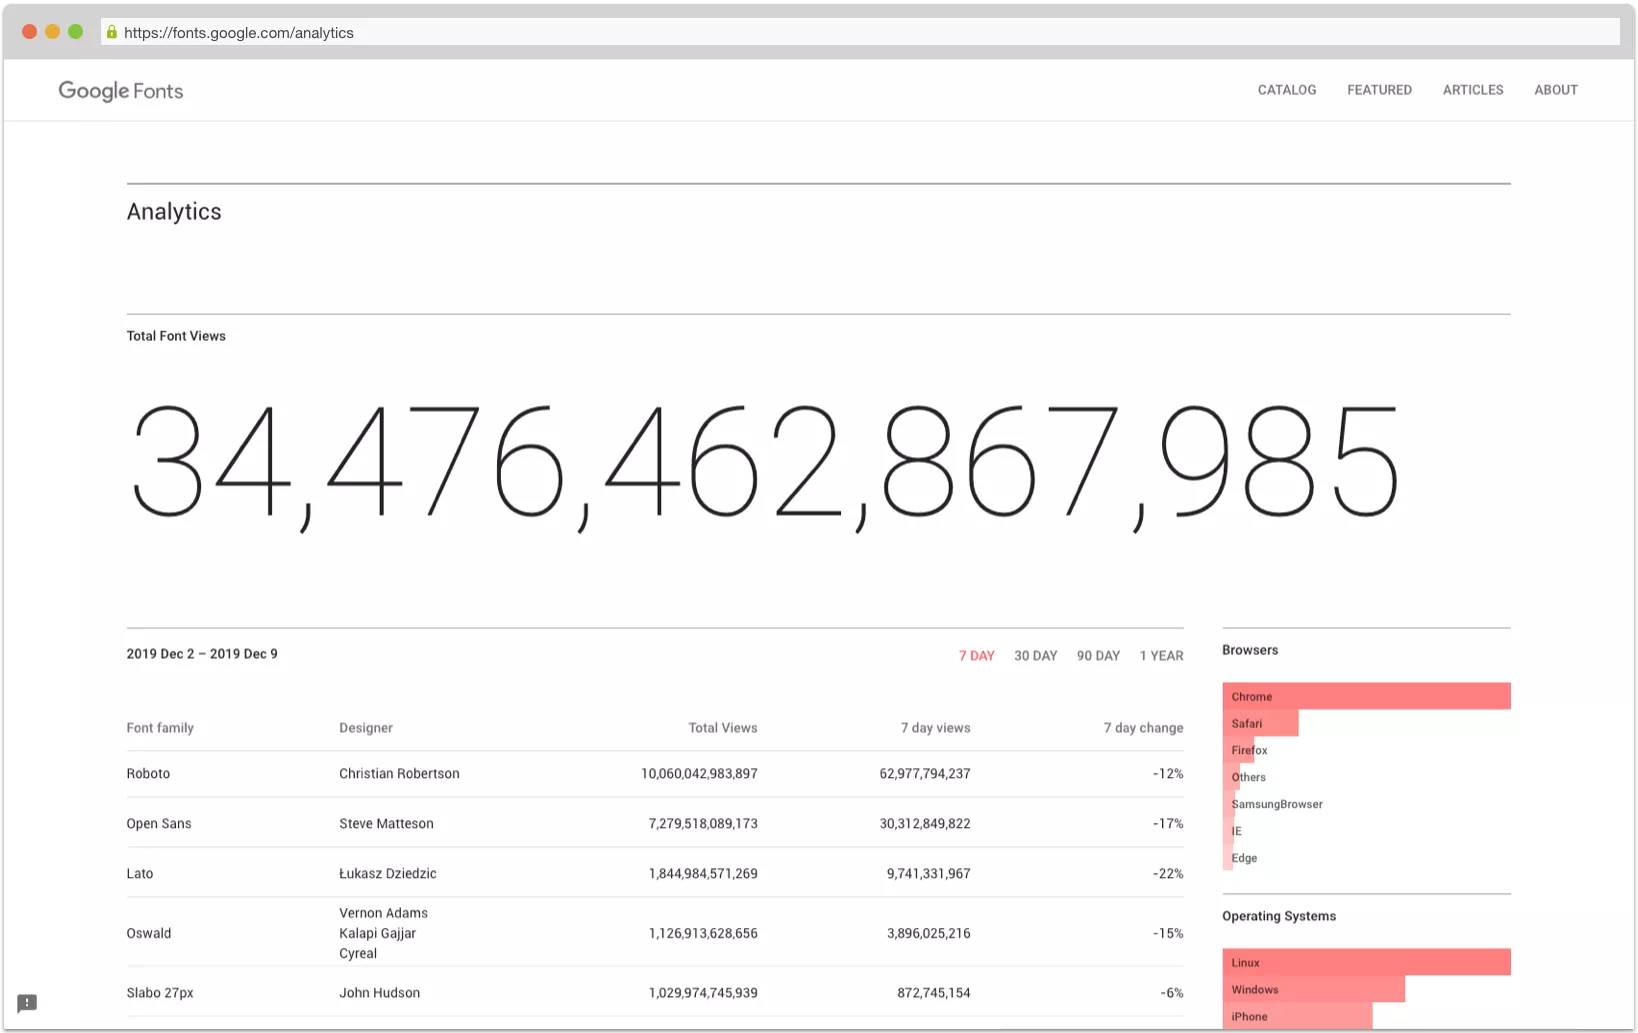Click the Google Fonts logo

pyautogui.click(x=121, y=91)
